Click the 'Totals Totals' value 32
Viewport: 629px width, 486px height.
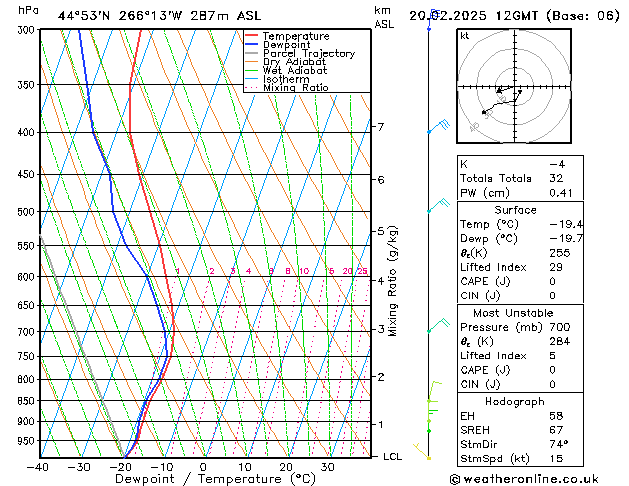556,178
